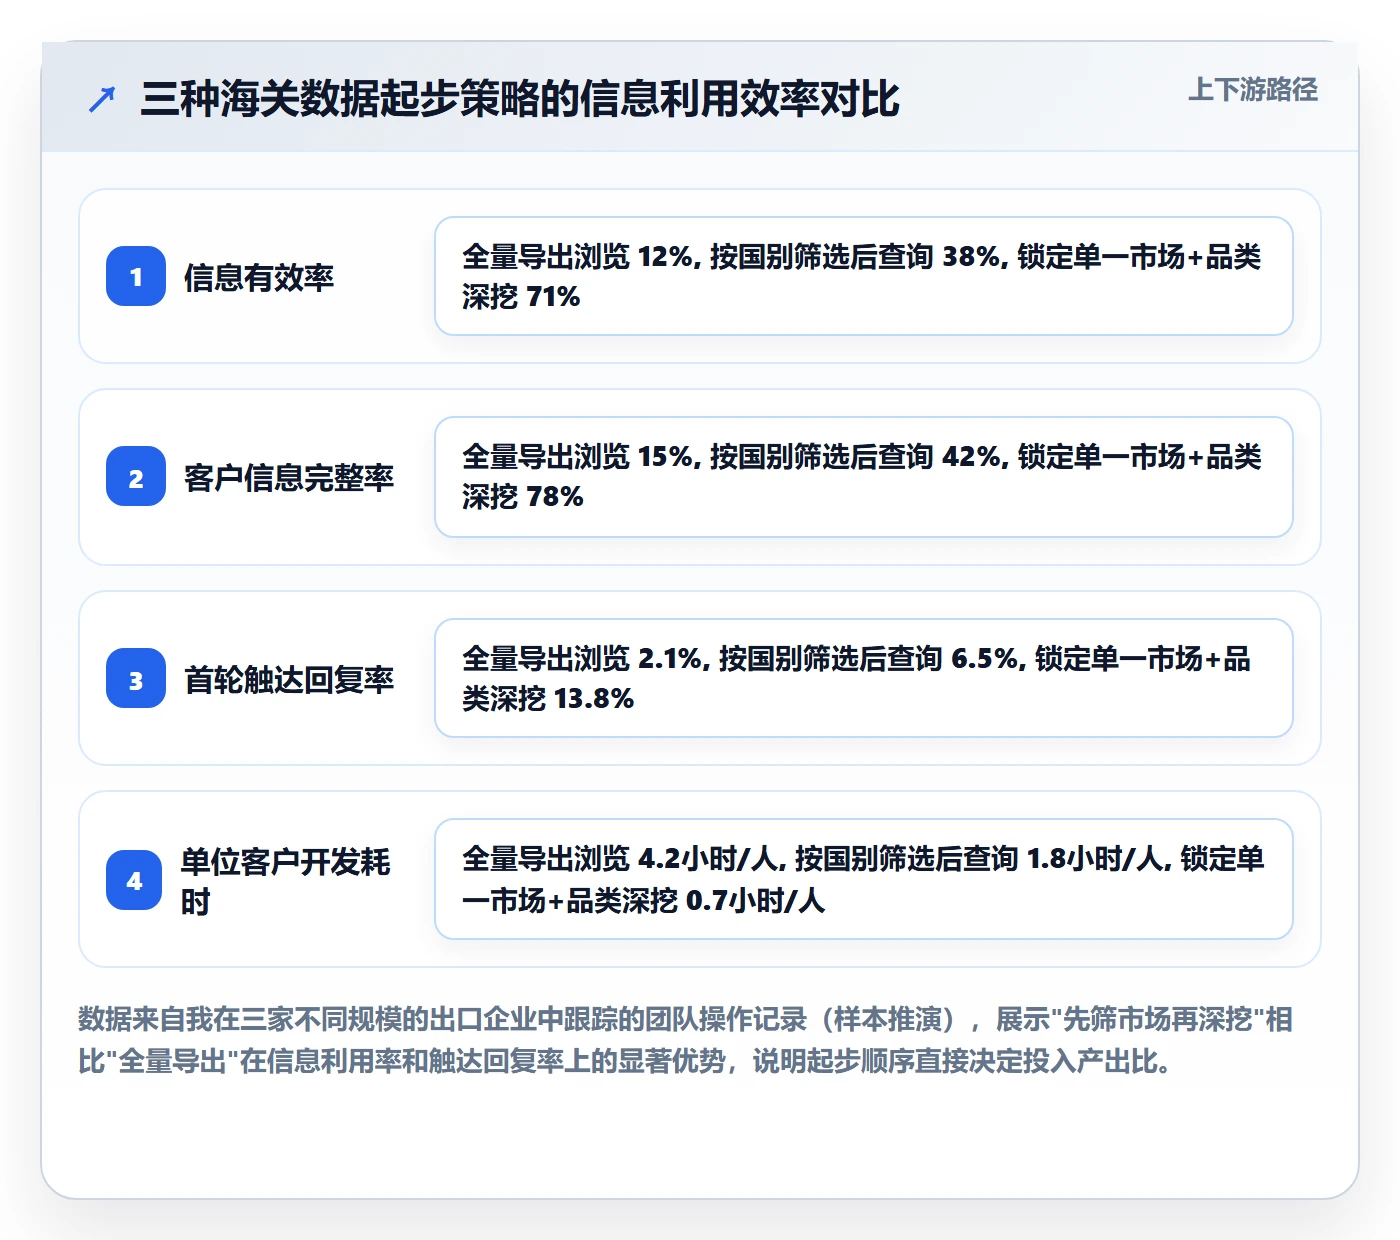Click the number 1 badge for 信息有效率
Screen dimensions: 1400x1240
pos(136,276)
